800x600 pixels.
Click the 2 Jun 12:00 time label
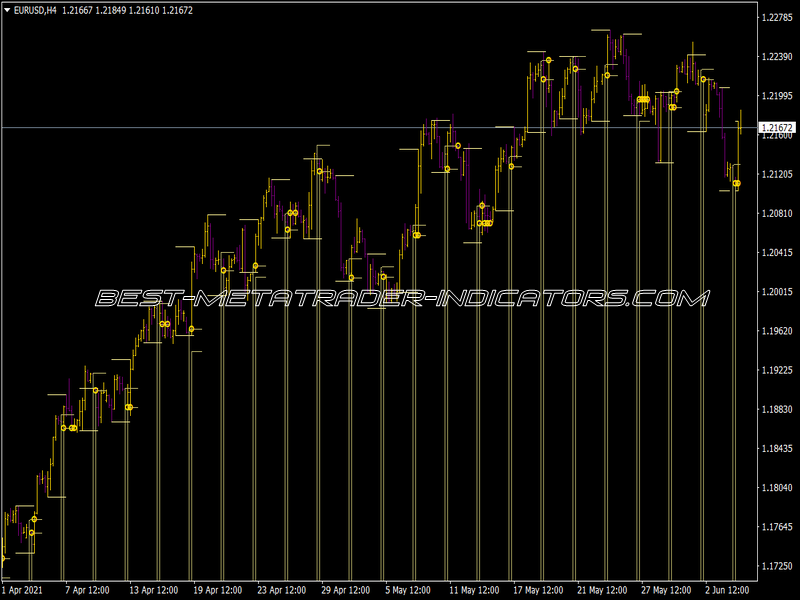tap(727, 590)
